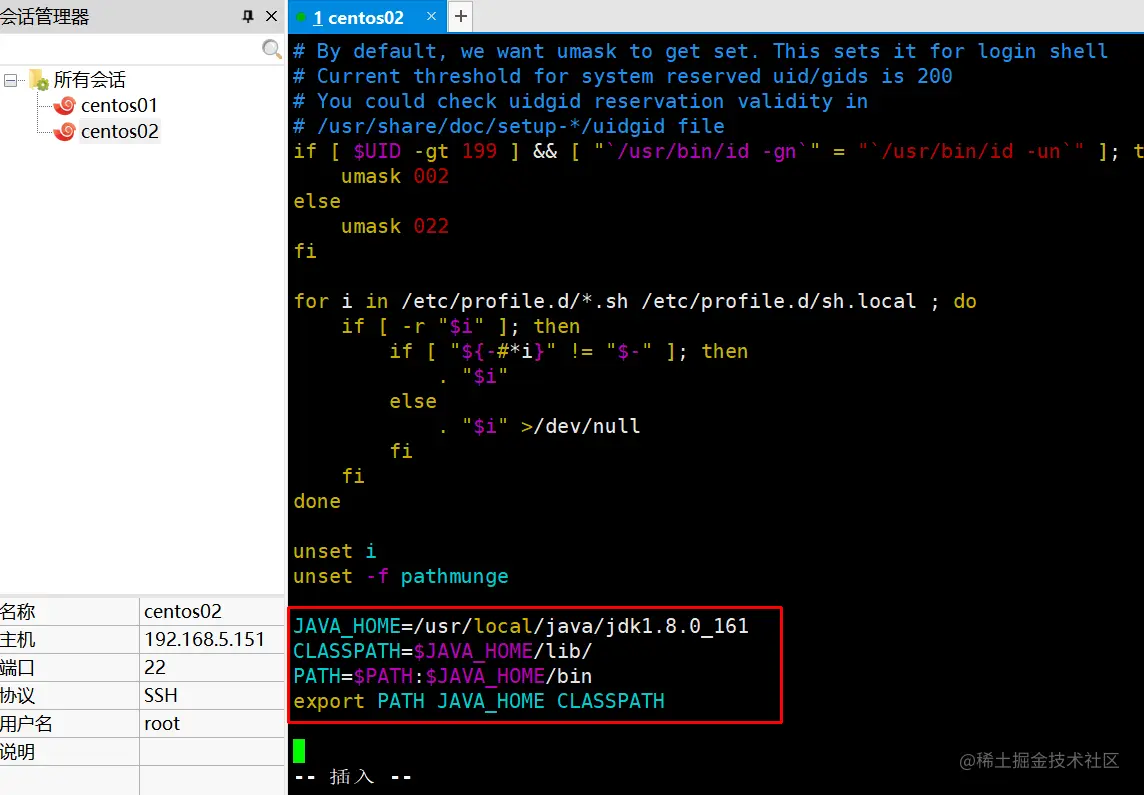The height and width of the screenshot is (795, 1144).
Task: Select the protocol value SSH
Action: 161,696
